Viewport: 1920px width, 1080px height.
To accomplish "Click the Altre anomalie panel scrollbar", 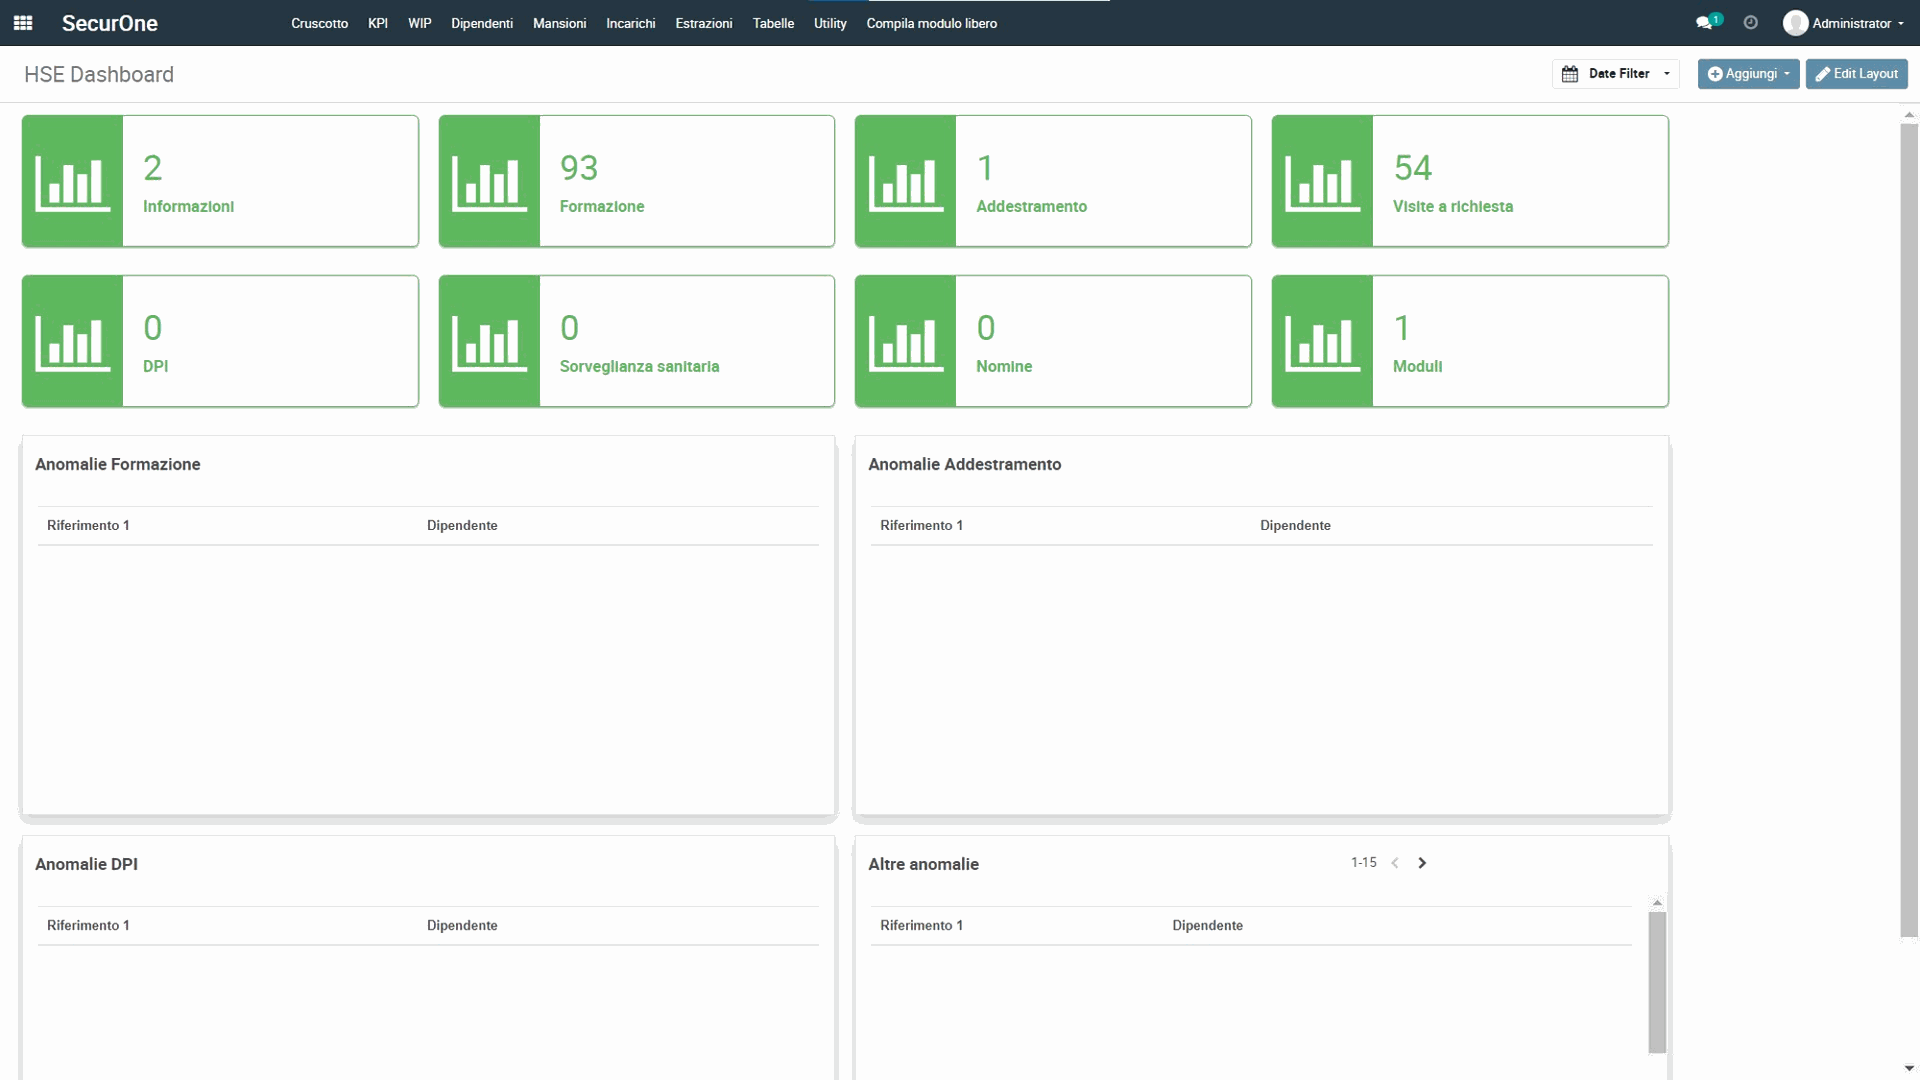I will coord(1657,980).
